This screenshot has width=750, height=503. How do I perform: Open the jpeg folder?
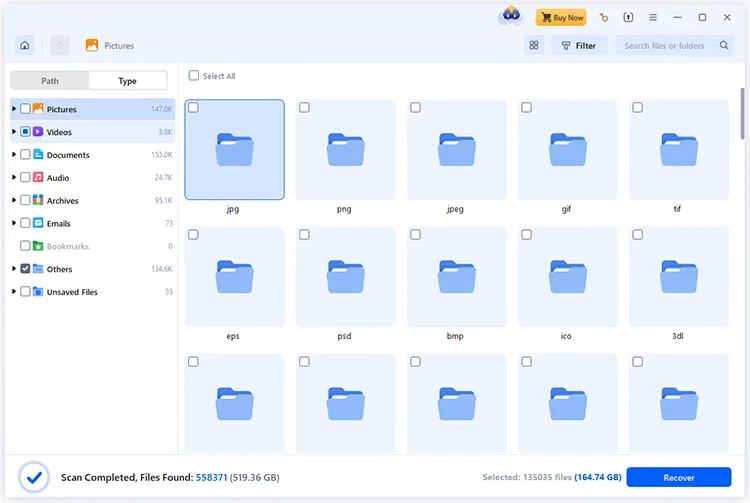(x=456, y=150)
